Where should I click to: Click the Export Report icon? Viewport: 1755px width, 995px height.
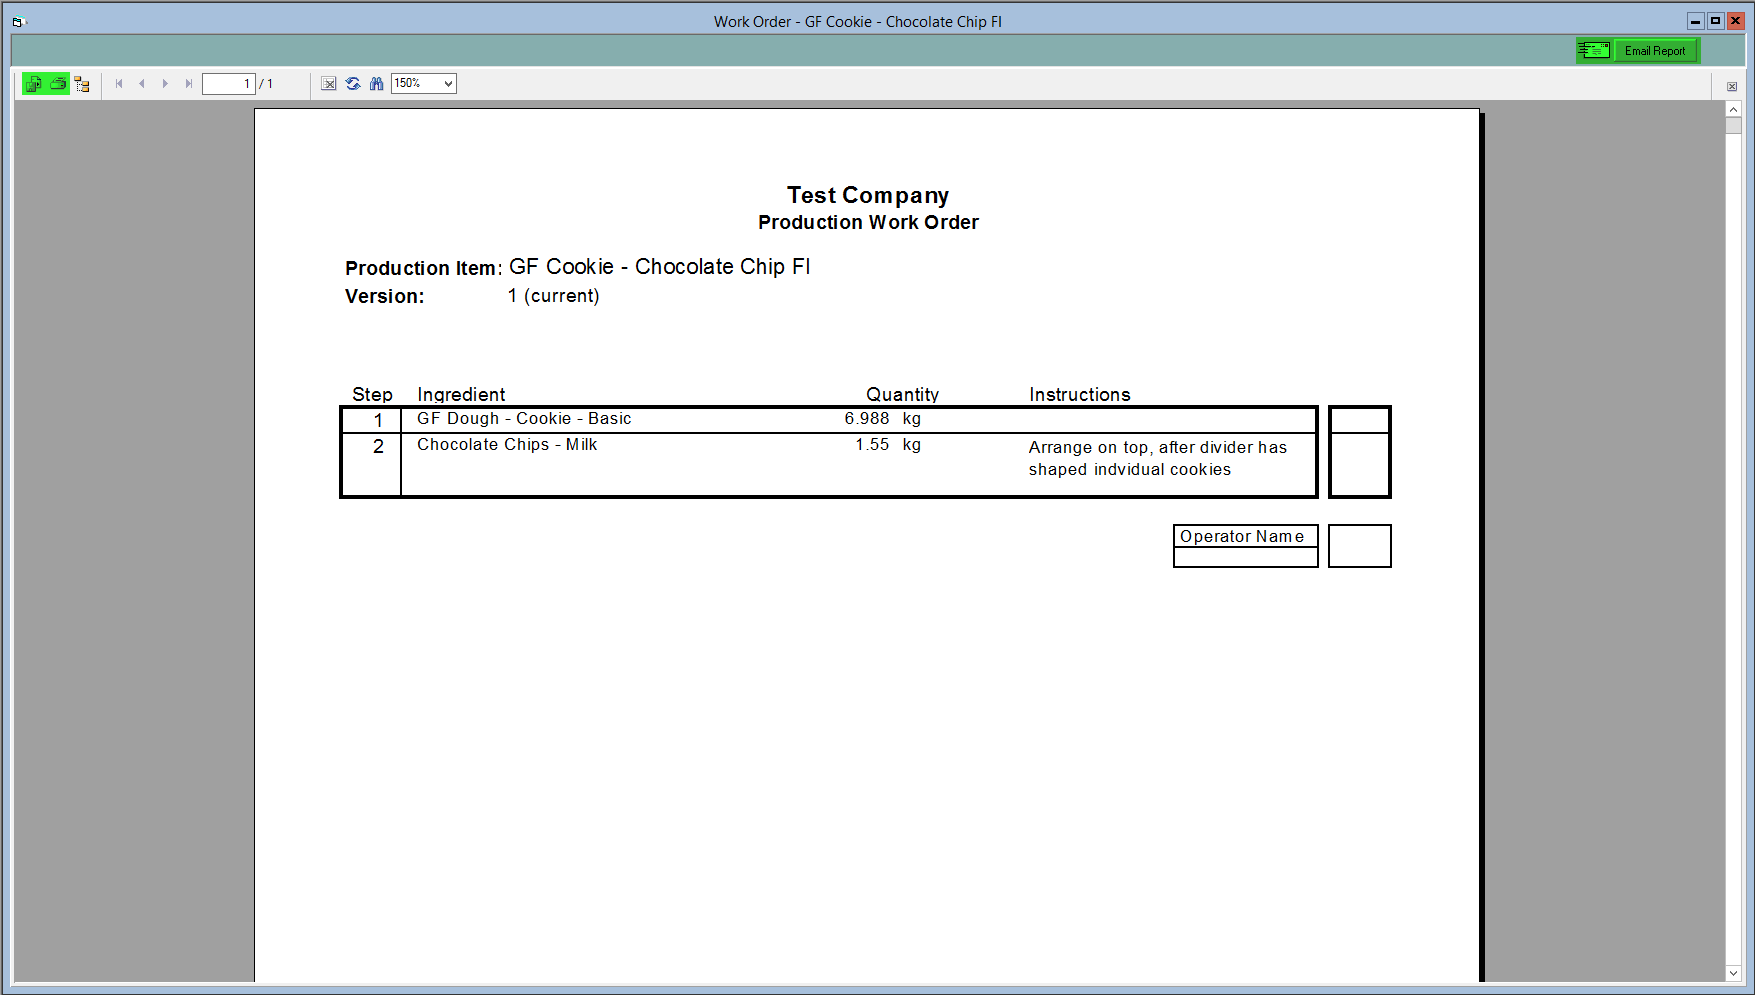click(34, 84)
